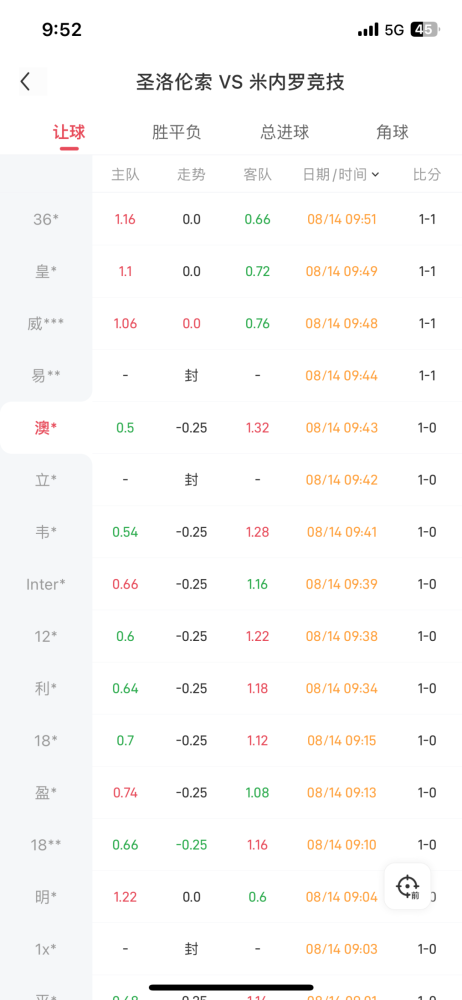Tap the back arrow icon
Screen dimensions: 462x1000
(26, 82)
